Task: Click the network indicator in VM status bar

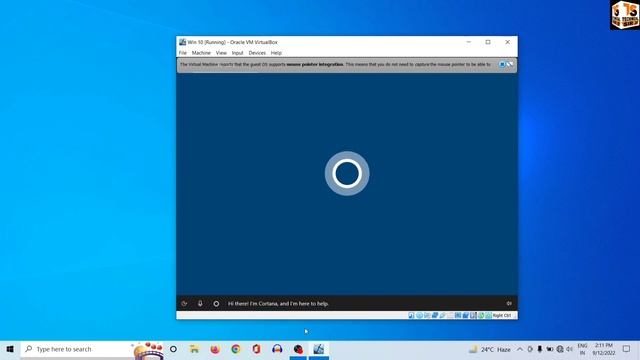Action: click(x=435, y=316)
